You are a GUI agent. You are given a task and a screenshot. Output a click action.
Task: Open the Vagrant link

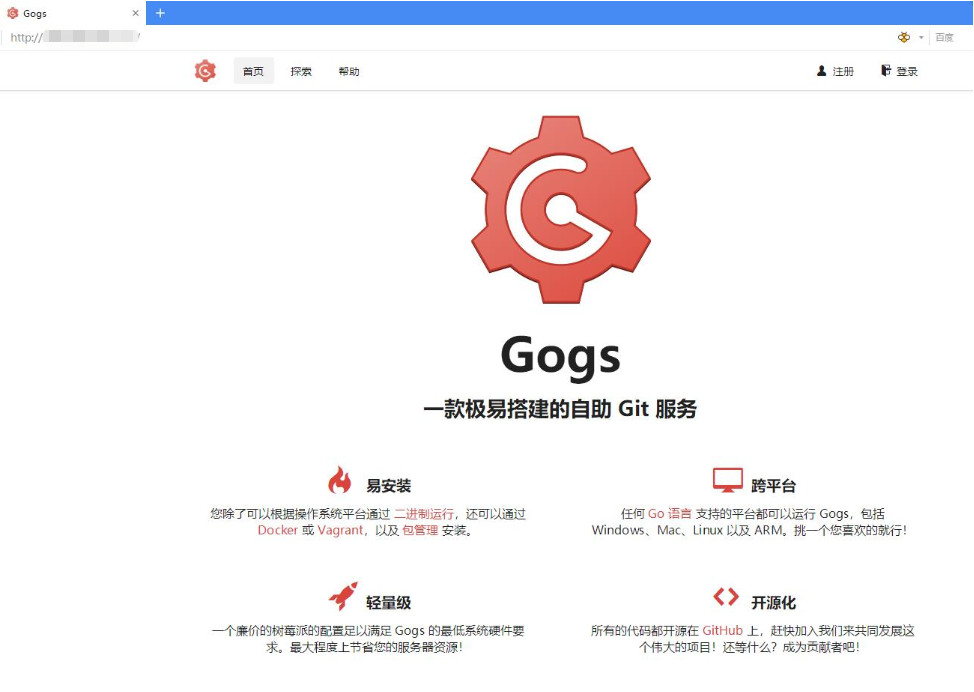click(340, 530)
